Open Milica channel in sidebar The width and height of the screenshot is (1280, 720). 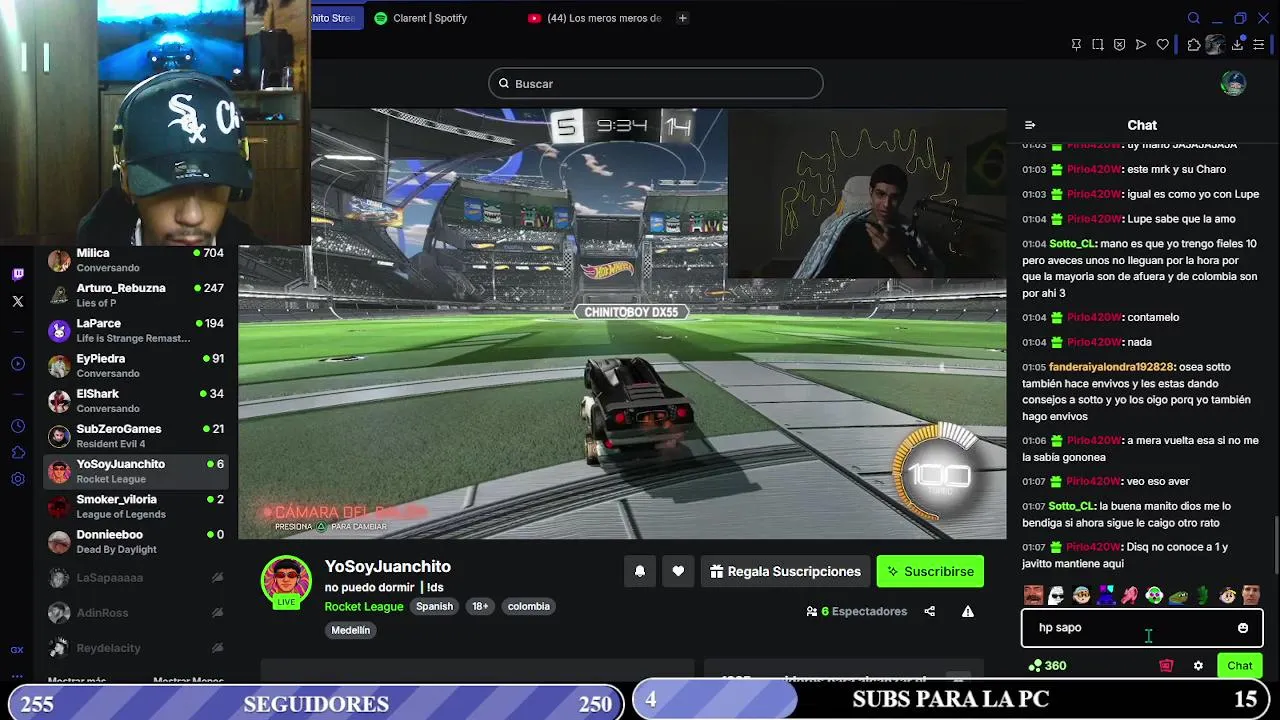pyautogui.click(x=136, y=260)
